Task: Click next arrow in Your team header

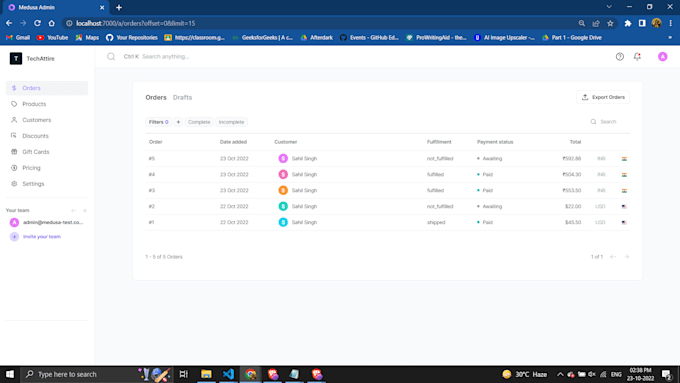Action: (x=84, y=210)
